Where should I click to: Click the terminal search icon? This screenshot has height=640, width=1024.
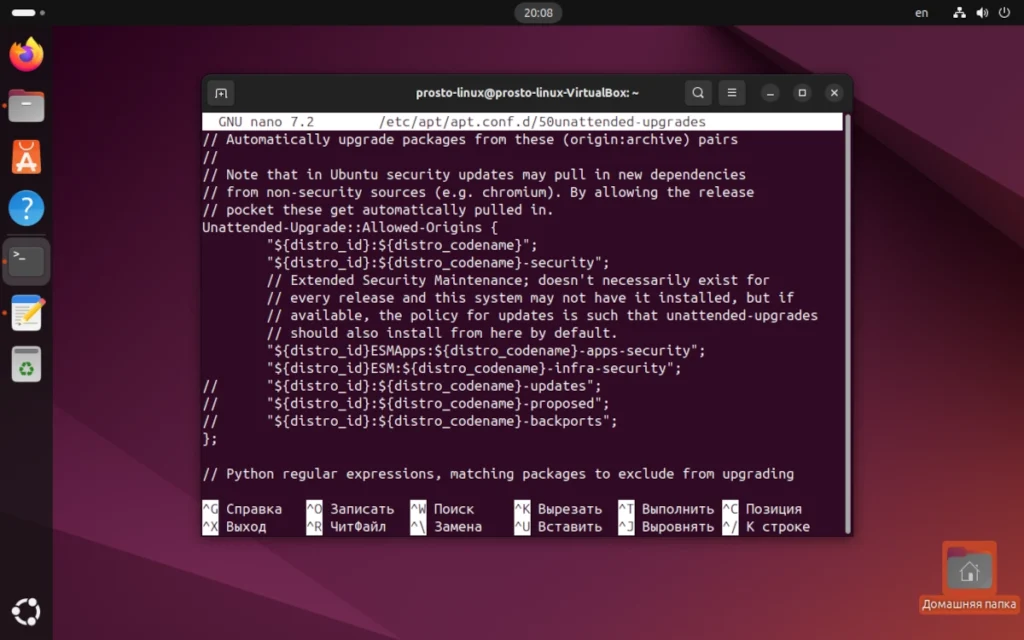[698, 93]
